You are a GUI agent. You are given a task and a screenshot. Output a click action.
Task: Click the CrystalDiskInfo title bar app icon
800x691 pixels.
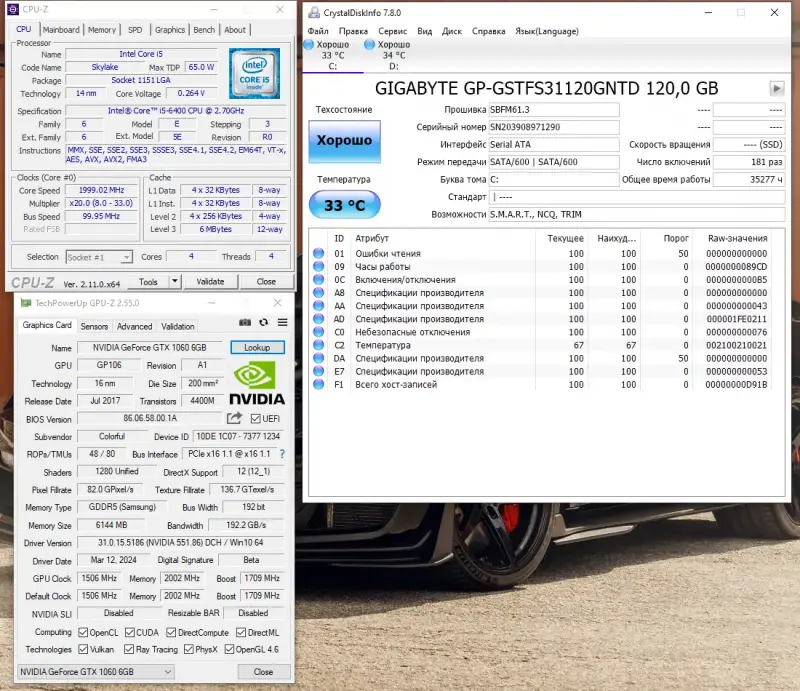[314, 13]
